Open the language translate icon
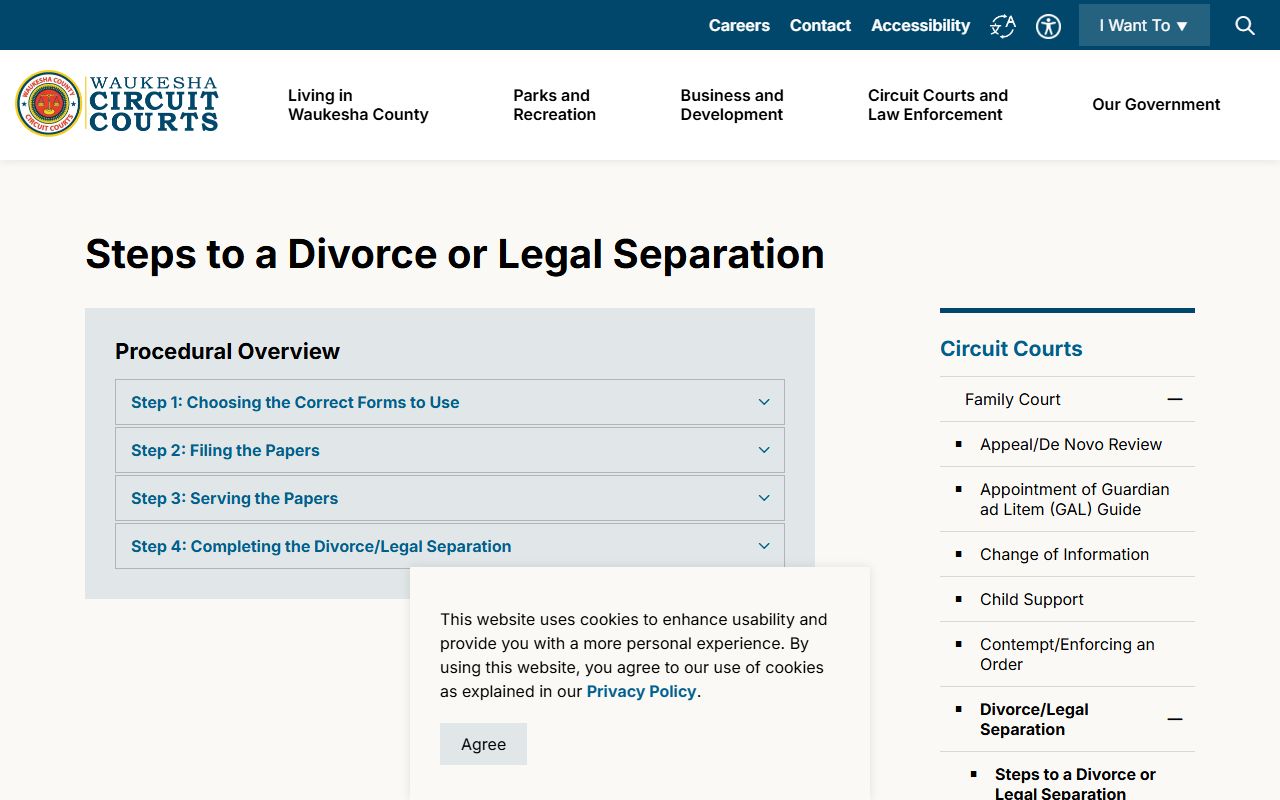This screenshot has height=800, width=1280. [1003, 26]
